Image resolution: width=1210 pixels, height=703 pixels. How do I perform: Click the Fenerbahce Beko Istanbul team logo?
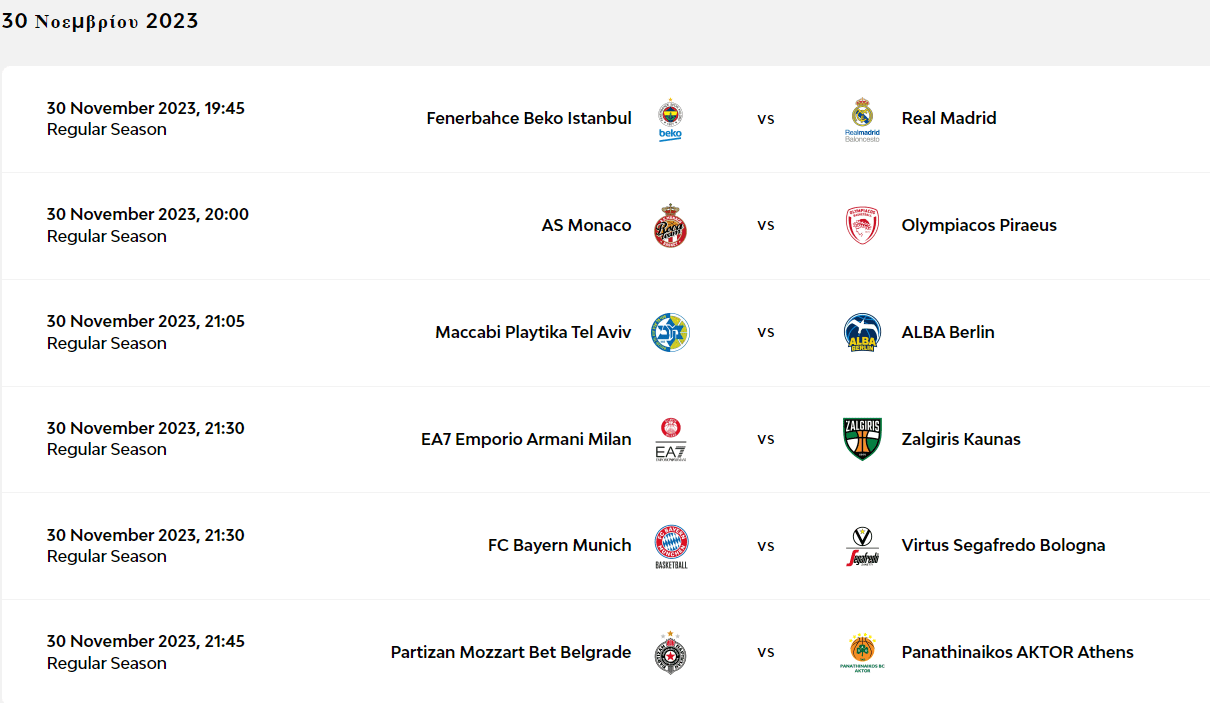coord(670,119)
